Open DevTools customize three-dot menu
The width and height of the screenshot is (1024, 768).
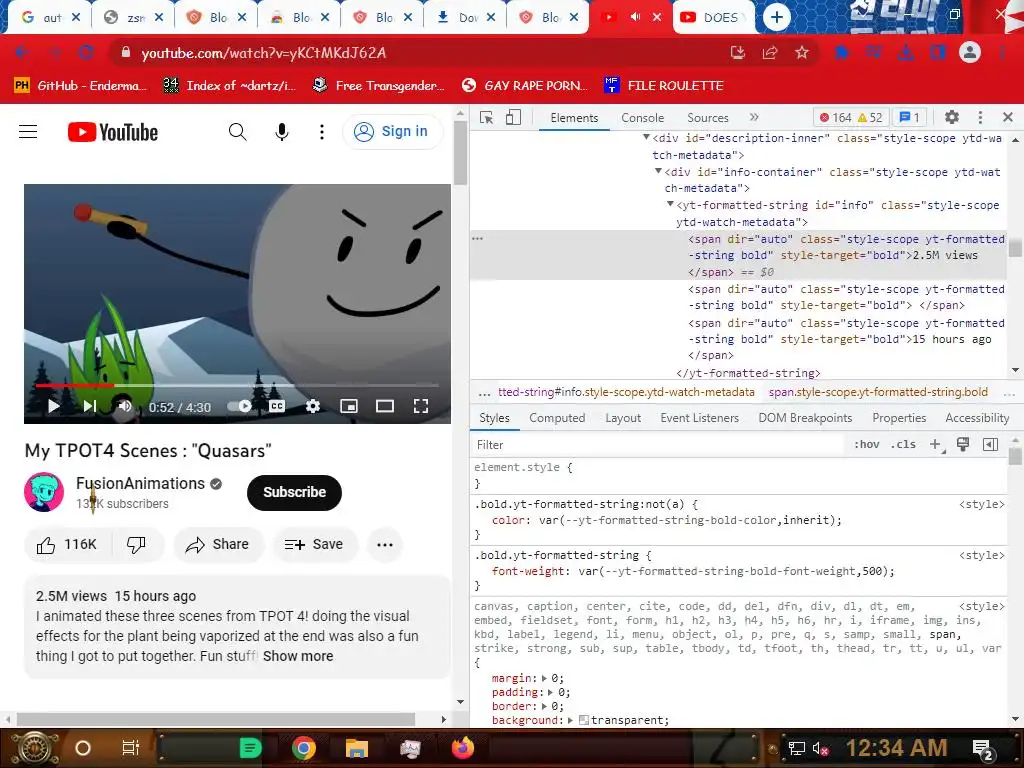[980, 118]
